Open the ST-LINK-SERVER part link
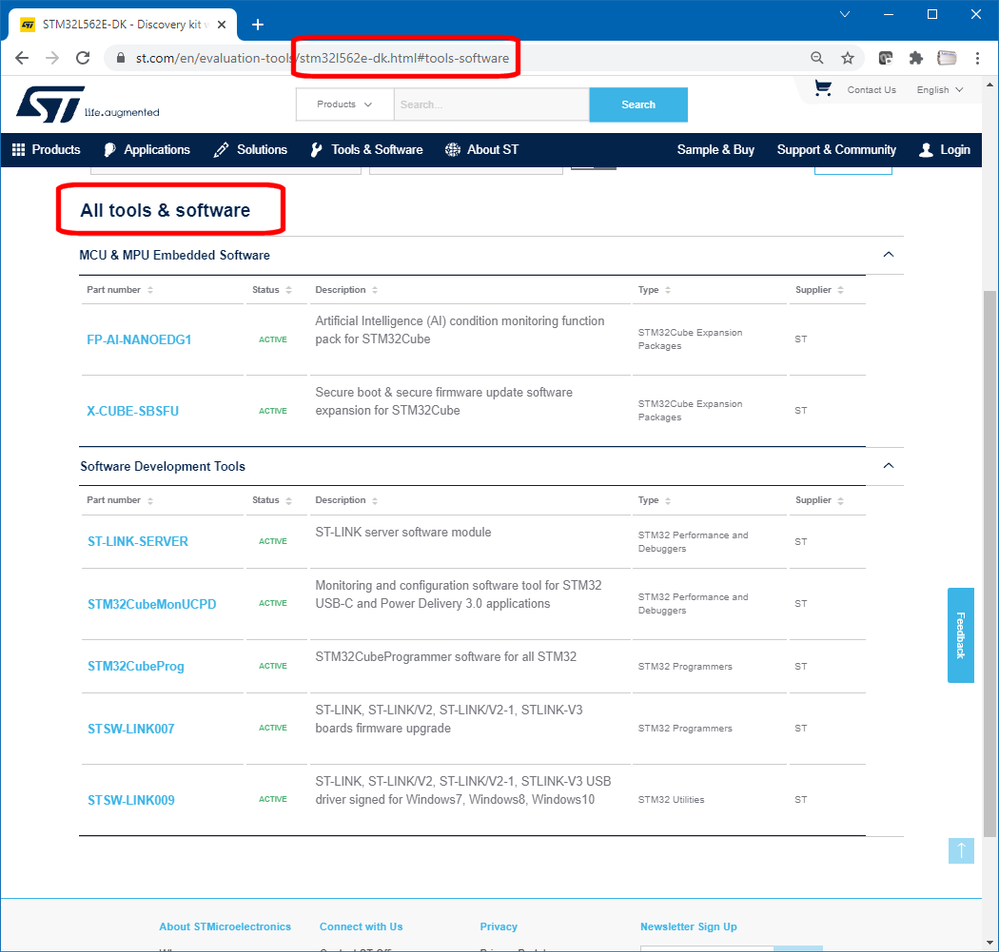Viewport: 999px width, 952px height. [138, 542]
